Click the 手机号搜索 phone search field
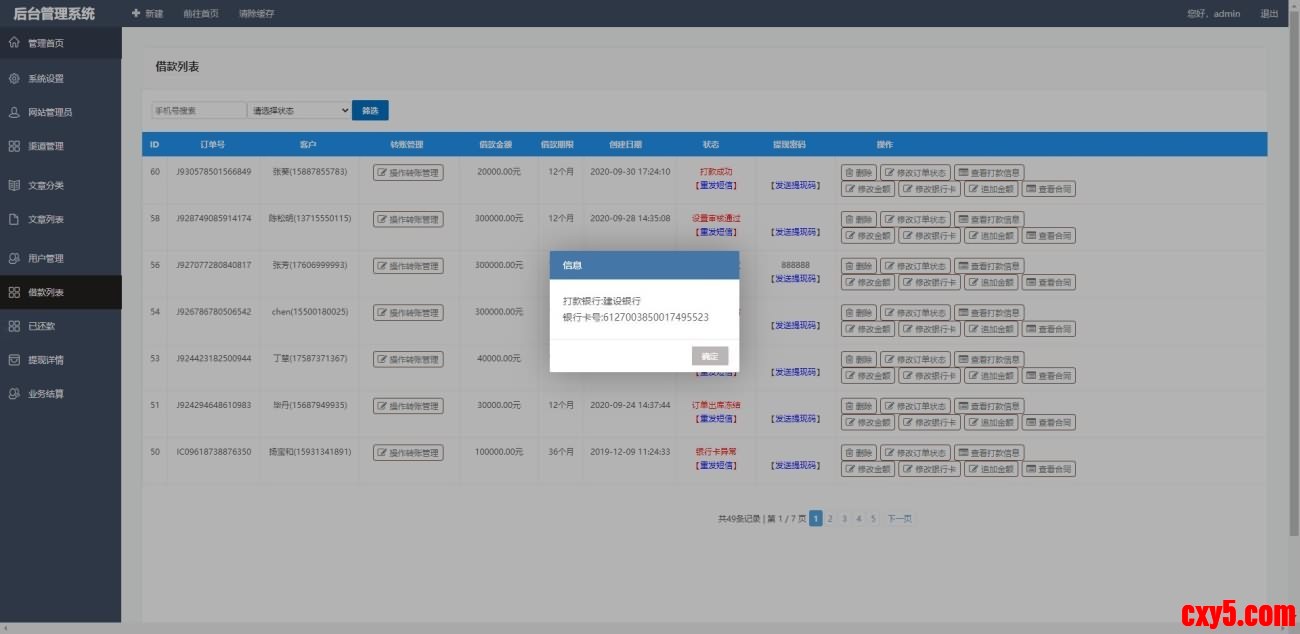This screenshot has height=634, width=1300. [197, 110]
